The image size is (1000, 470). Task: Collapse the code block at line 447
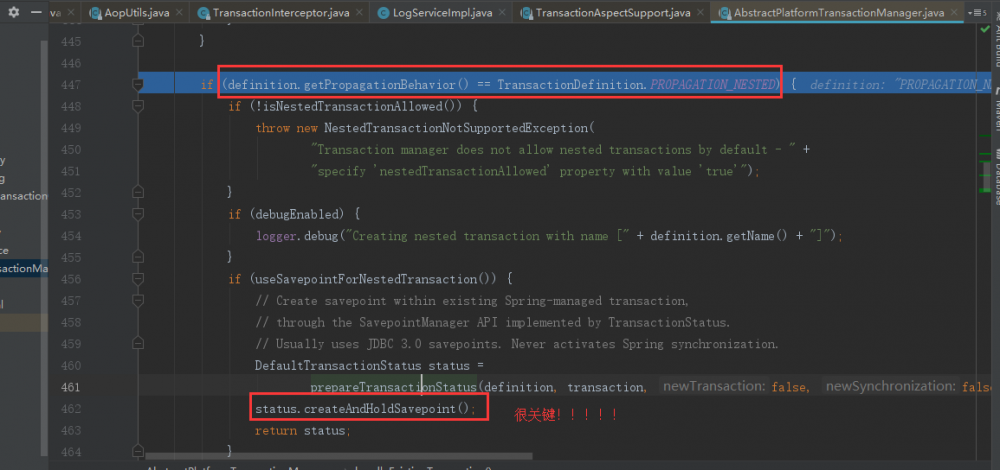click(x=137, y=84)
